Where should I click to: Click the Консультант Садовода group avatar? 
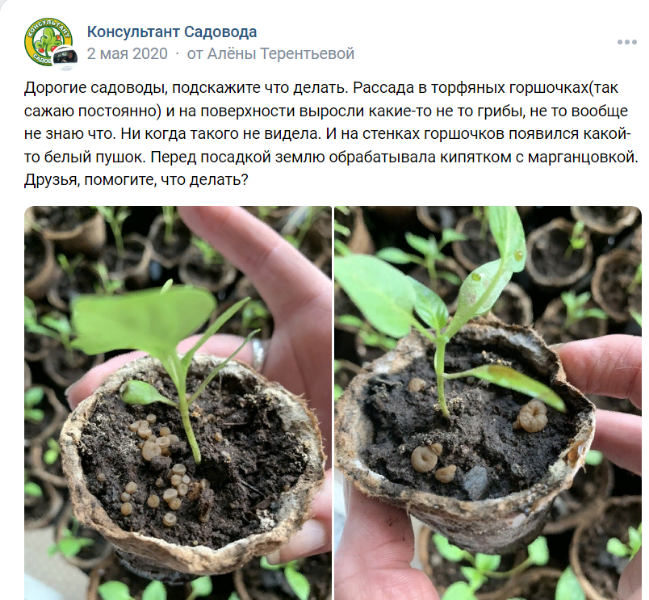pos(46,41)
